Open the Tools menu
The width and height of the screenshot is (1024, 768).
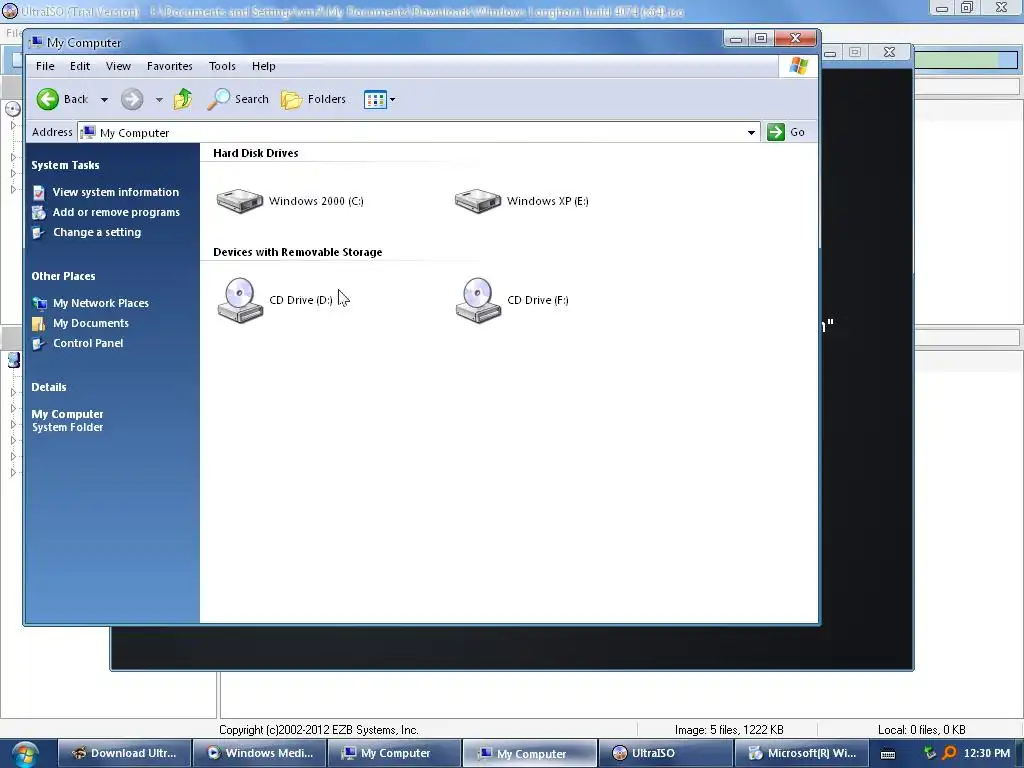[x=222, y=66]
